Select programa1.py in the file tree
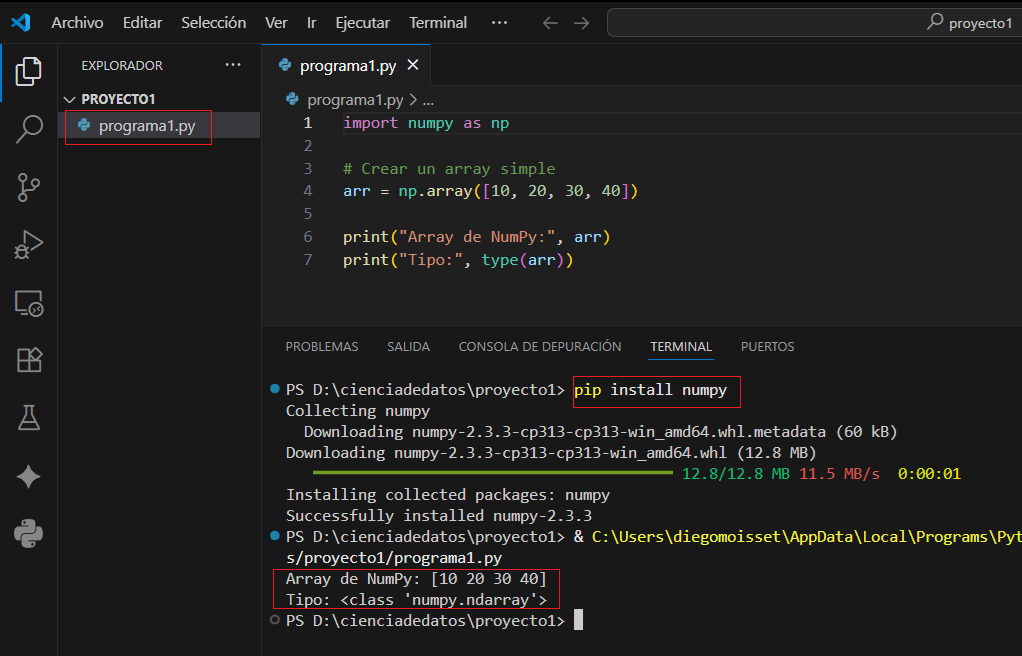 pos(146,126)
